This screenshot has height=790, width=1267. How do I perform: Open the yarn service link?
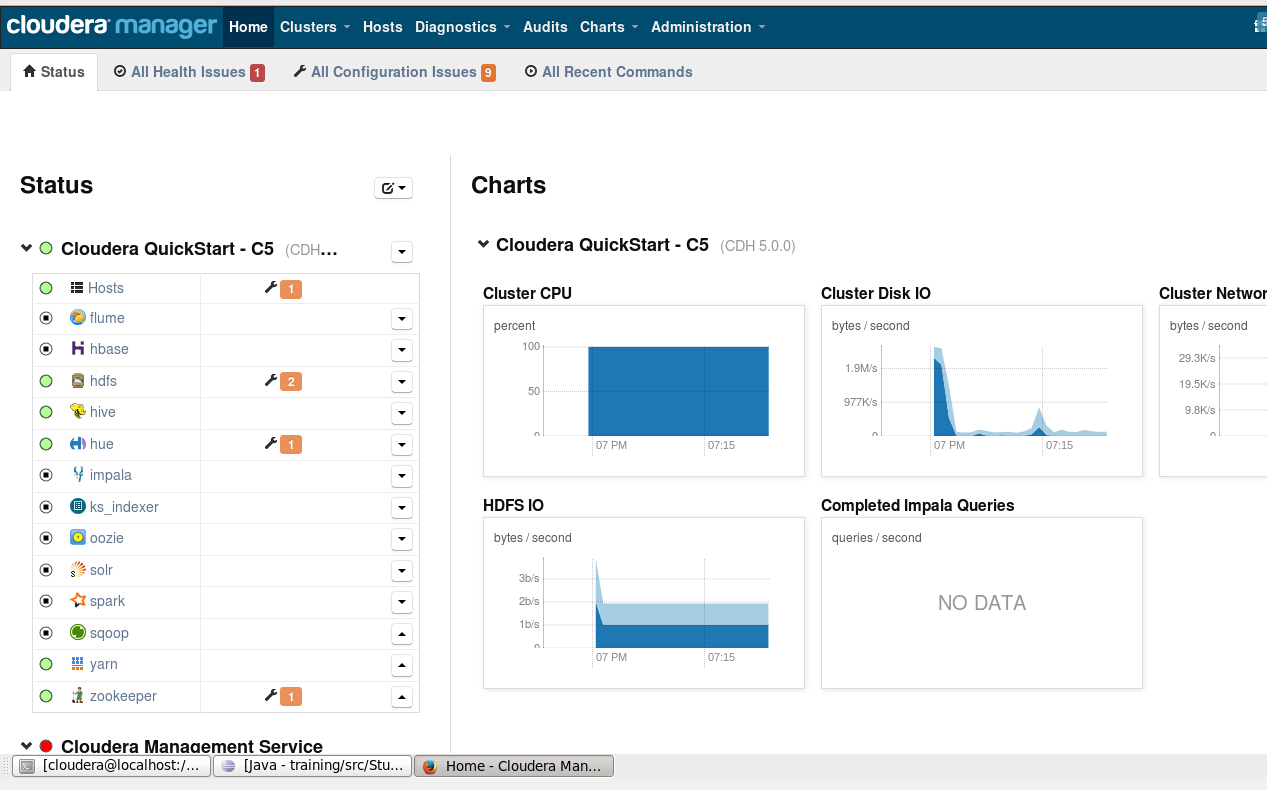(x=105, y=663)
